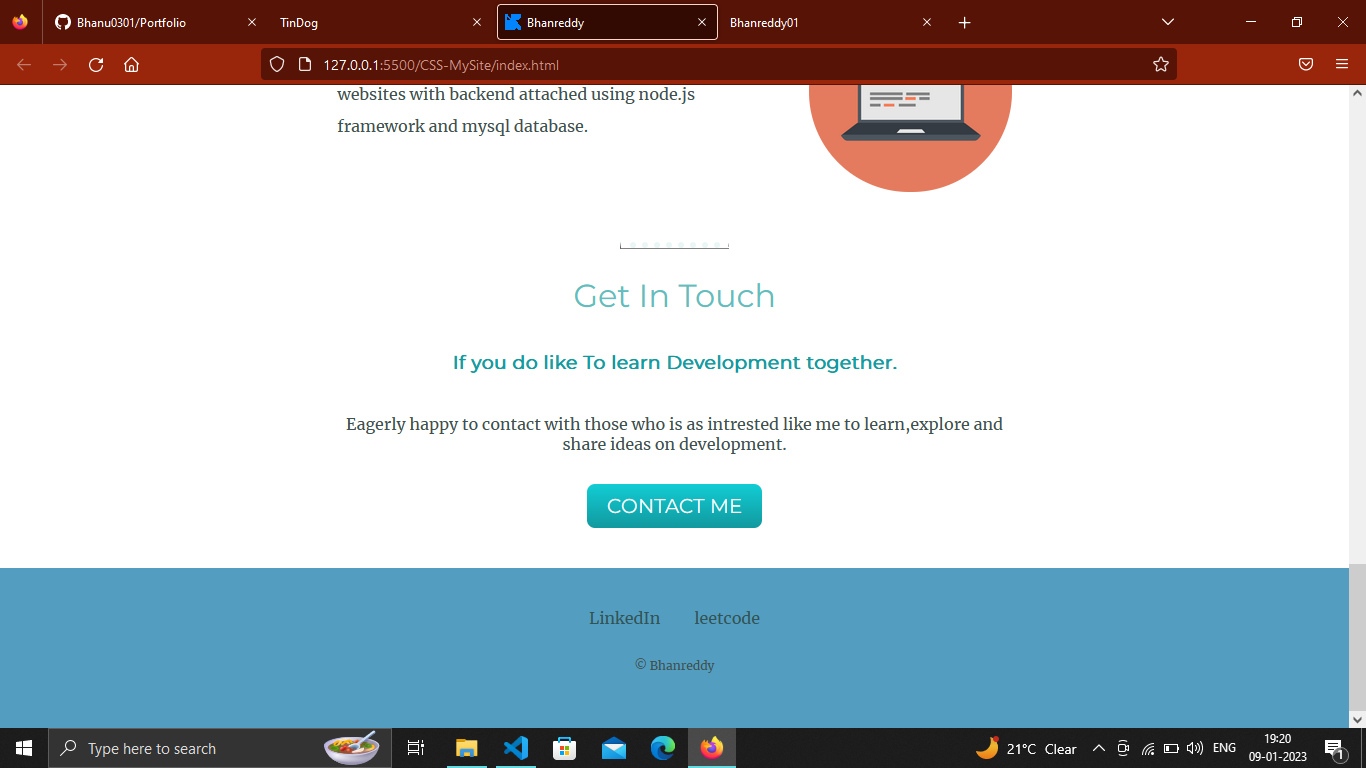The height and width of the screenshot is (768, 1366).
Task: Switch to the Bhanreddy01 tab
Action: 800,21
